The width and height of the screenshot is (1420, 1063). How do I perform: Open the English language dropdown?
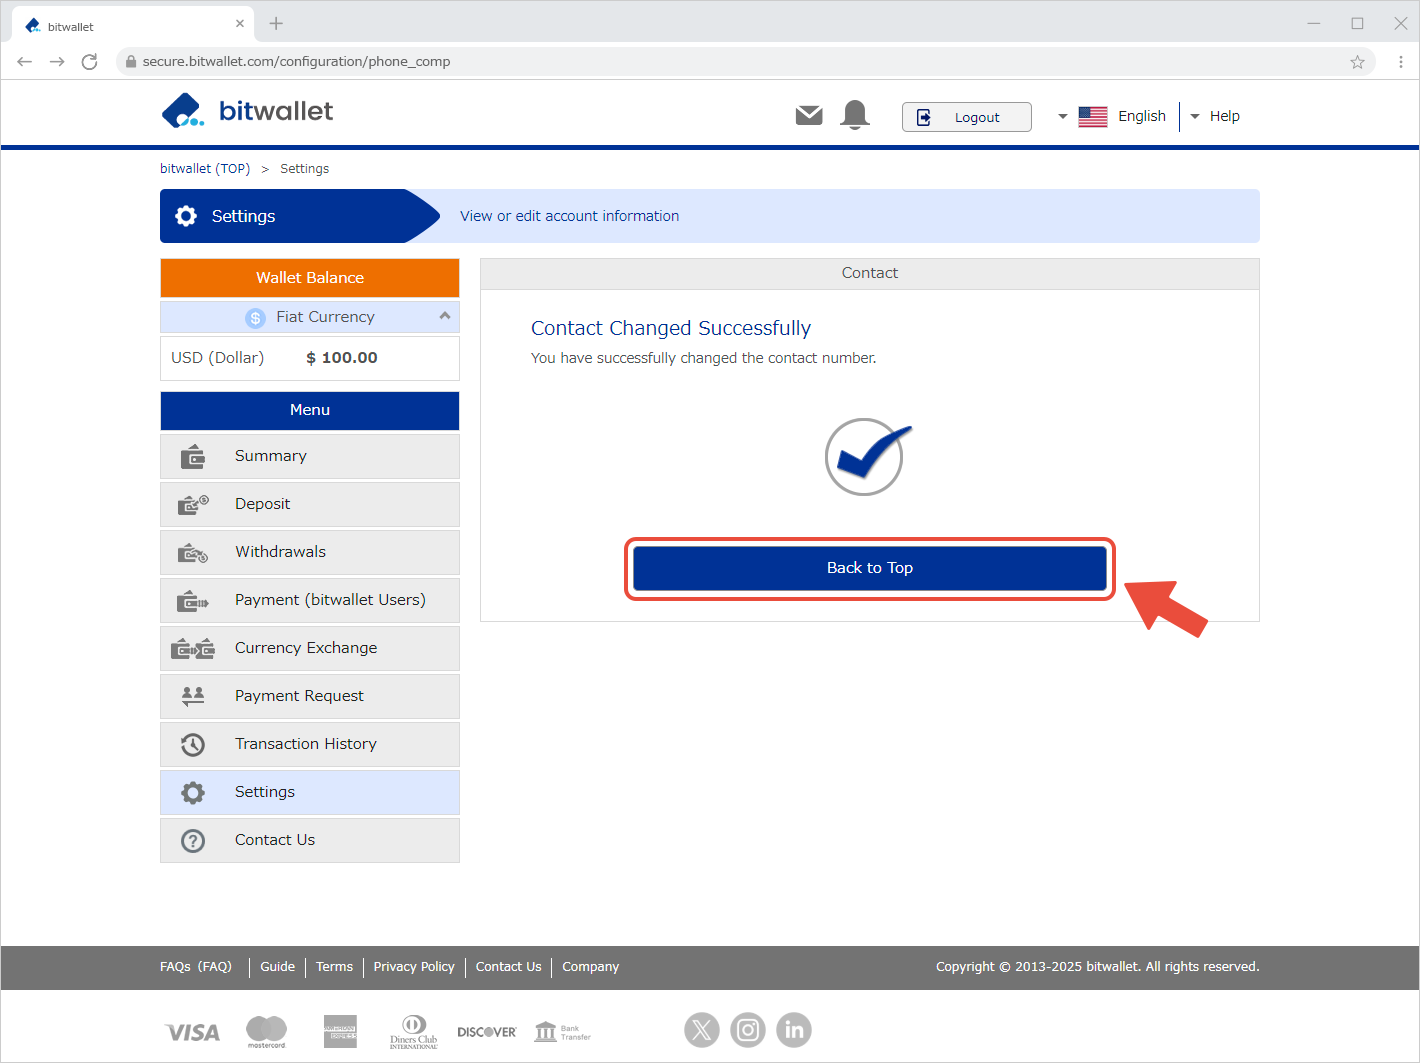pyautogui.click(x=1112, y=116)
